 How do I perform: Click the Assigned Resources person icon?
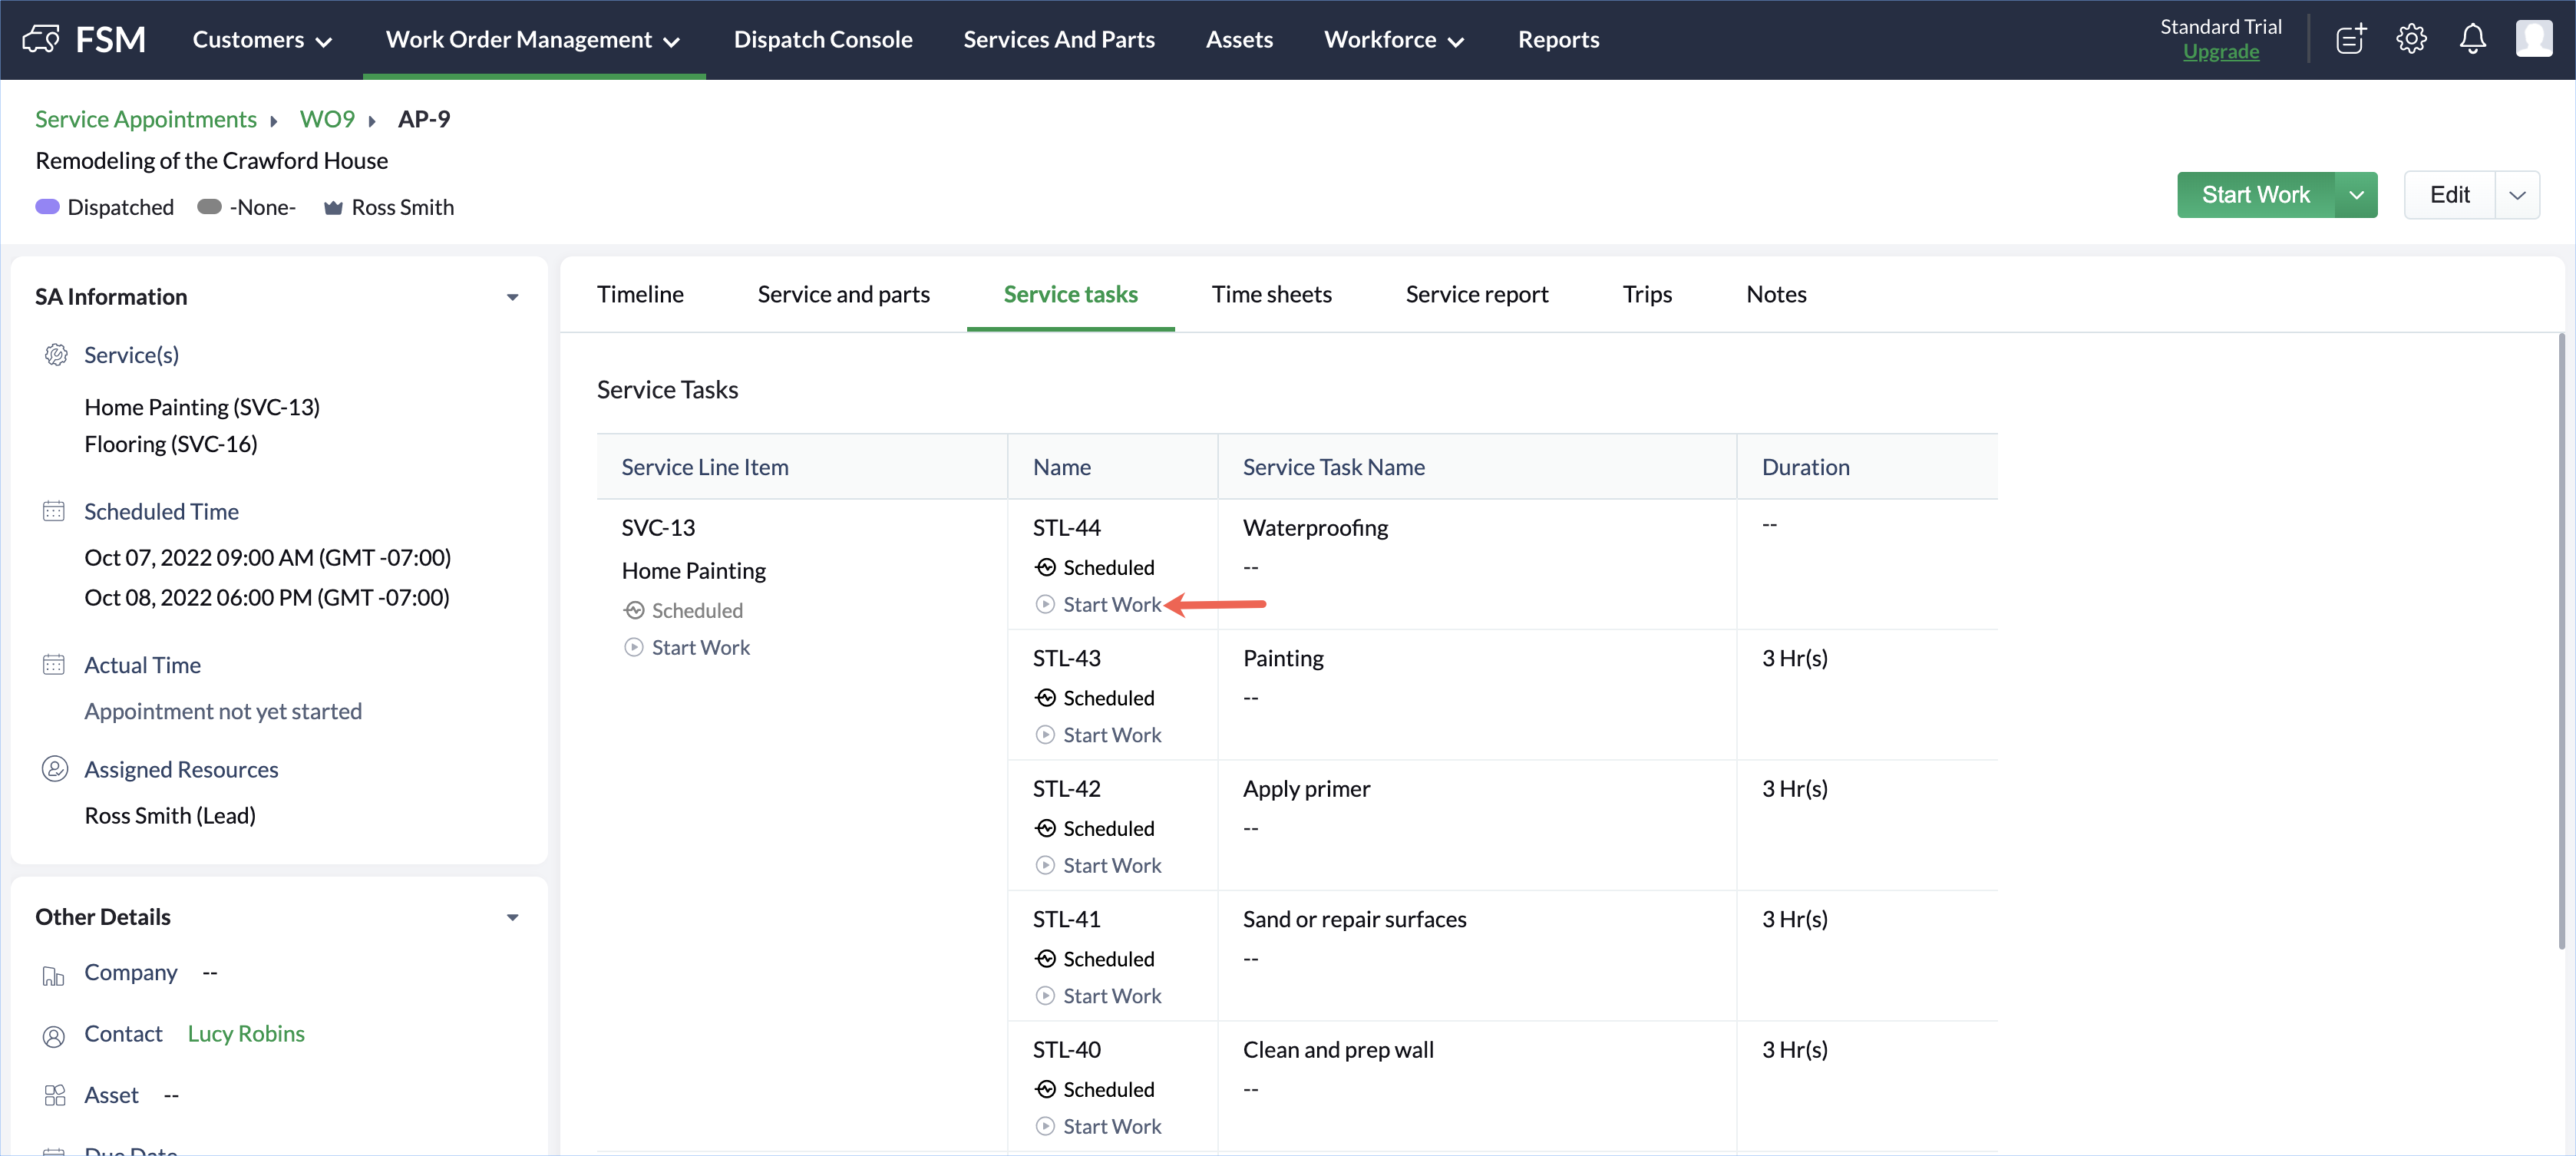[54, 769]
